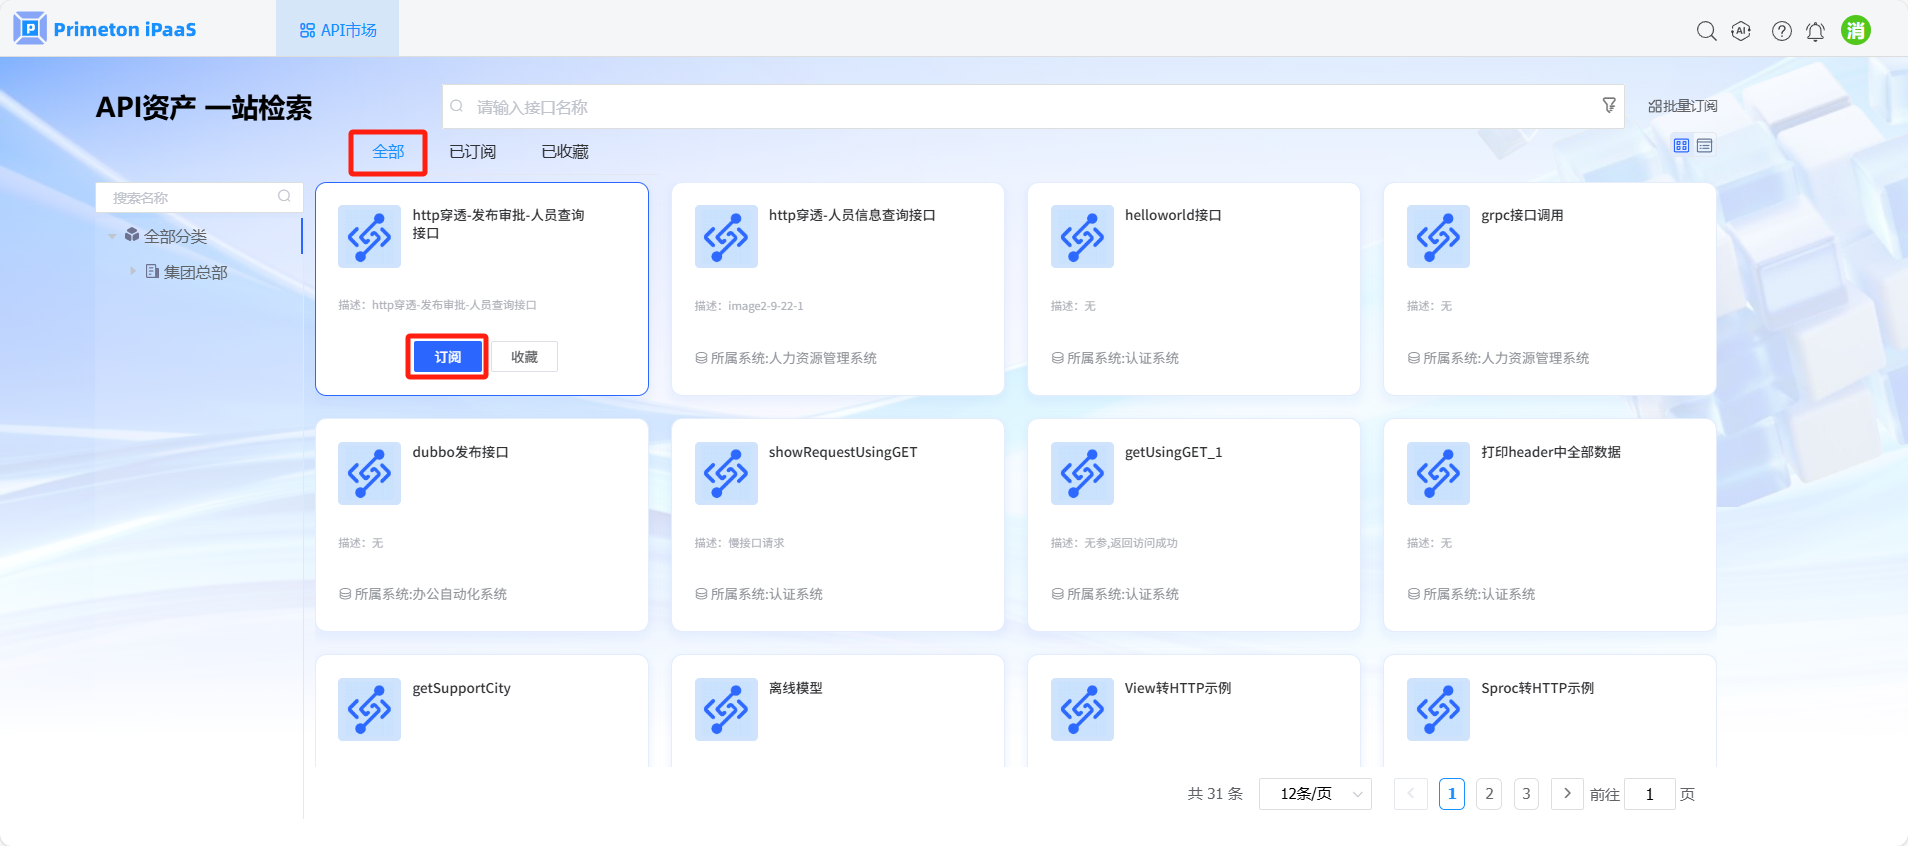This screenshot has width=1908, height=846.
Task: Focus the 请输入接口名称 search field
Action: 1033,106
